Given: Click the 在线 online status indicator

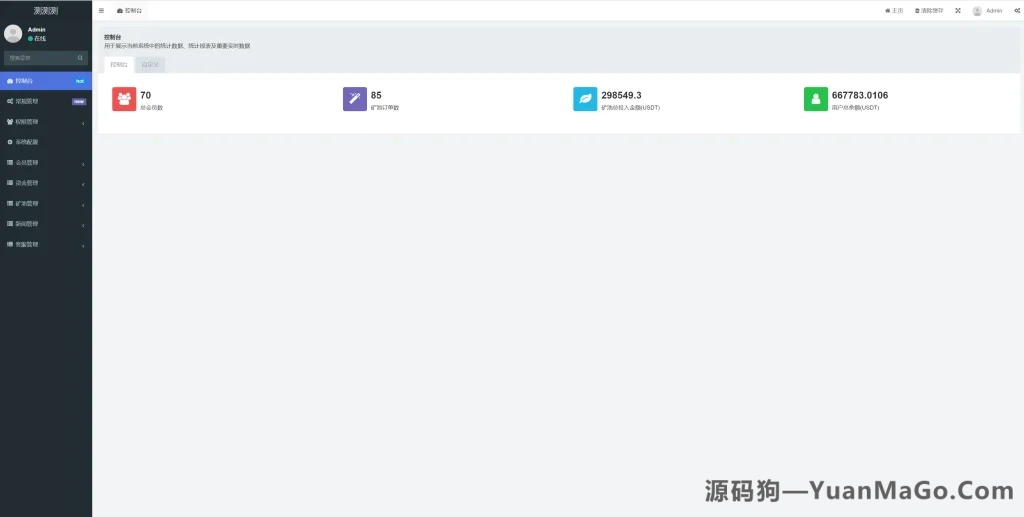Looking at the screenshot, I should [37, 39].
